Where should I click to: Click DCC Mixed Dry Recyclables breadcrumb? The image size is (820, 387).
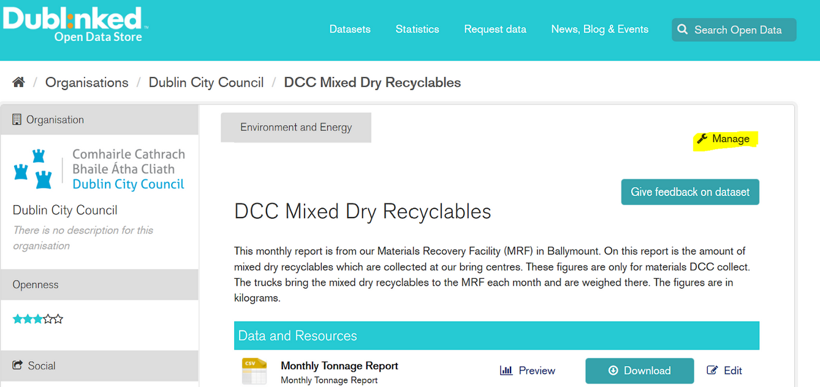[372, 83]
